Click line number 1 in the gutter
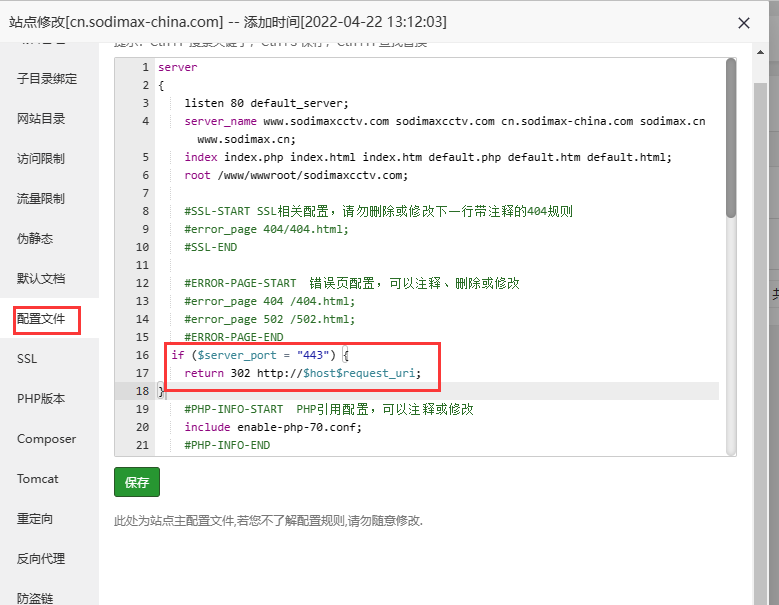 coord(145,67)
